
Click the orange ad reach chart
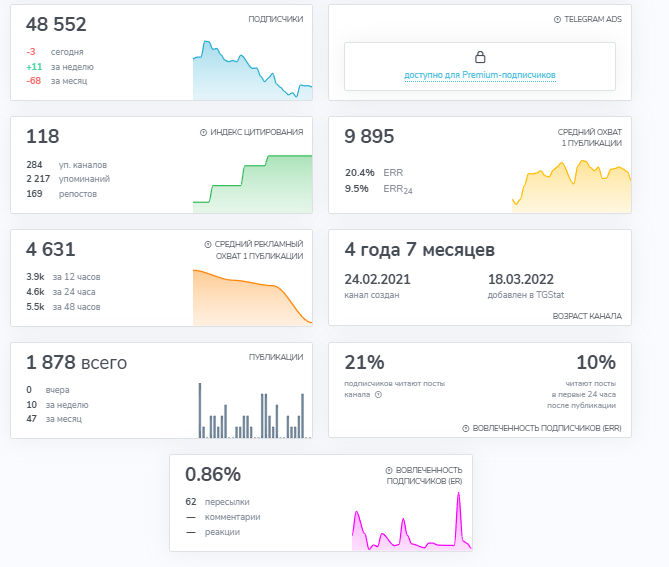tap(253, 297)
